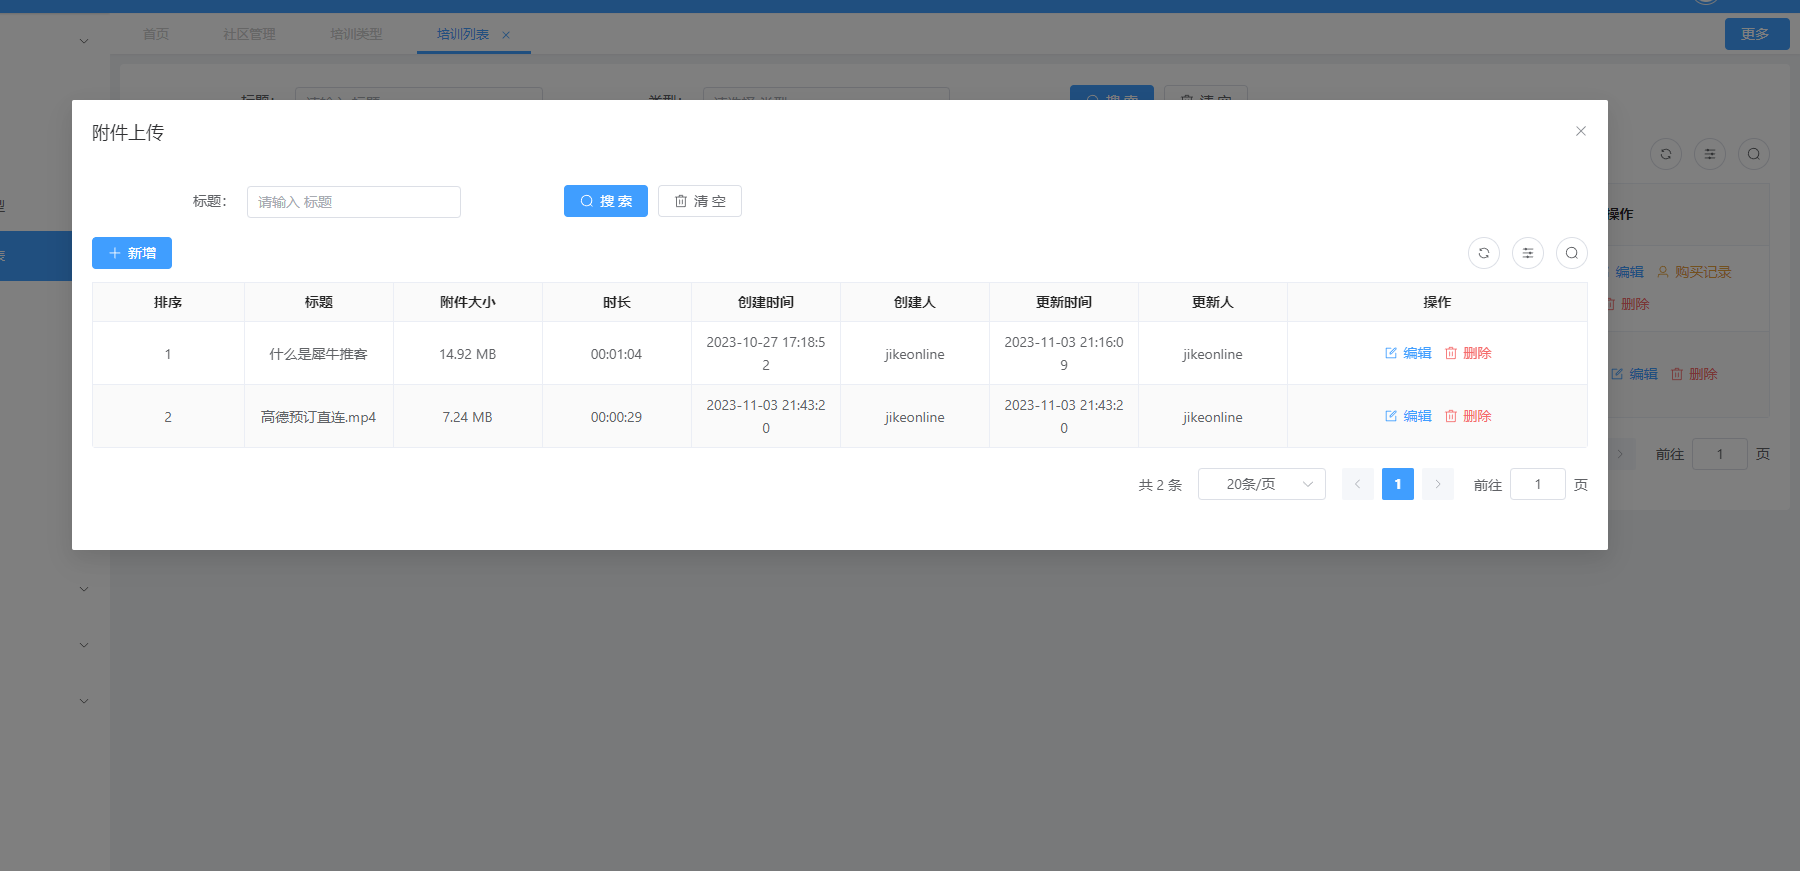Viewport: 1800px width, 871px height.
Task: Click the 前往 page number input in the dialog
Action: 1537,484
